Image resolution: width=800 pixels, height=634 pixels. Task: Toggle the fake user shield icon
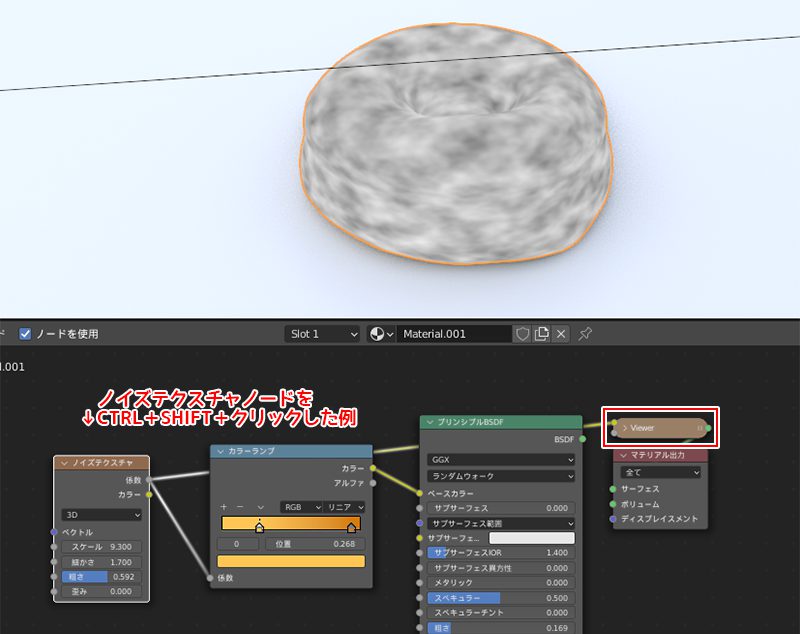tap(521, 334)
